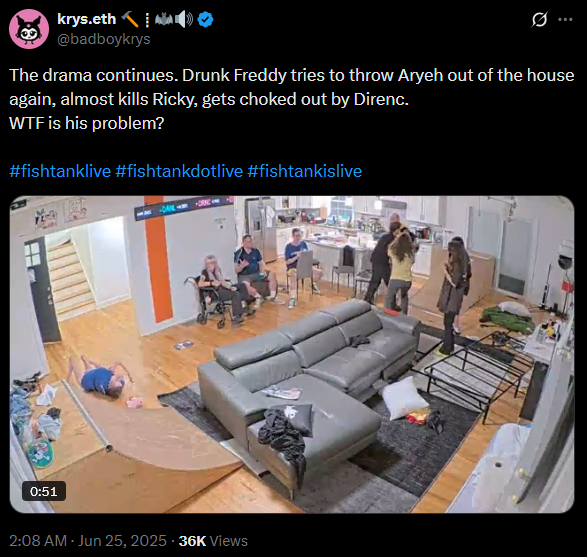Image resolution: width=587 pixels, height=557 pixels.
Task: Click the blue verified badge
Action: tap(205, 19)
